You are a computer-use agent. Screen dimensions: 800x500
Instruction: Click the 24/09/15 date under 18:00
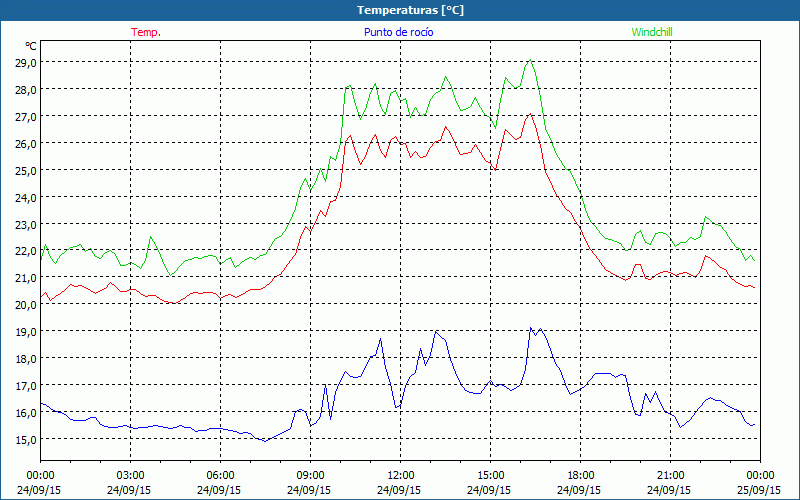pyautogui.click(x=579, y=490)
